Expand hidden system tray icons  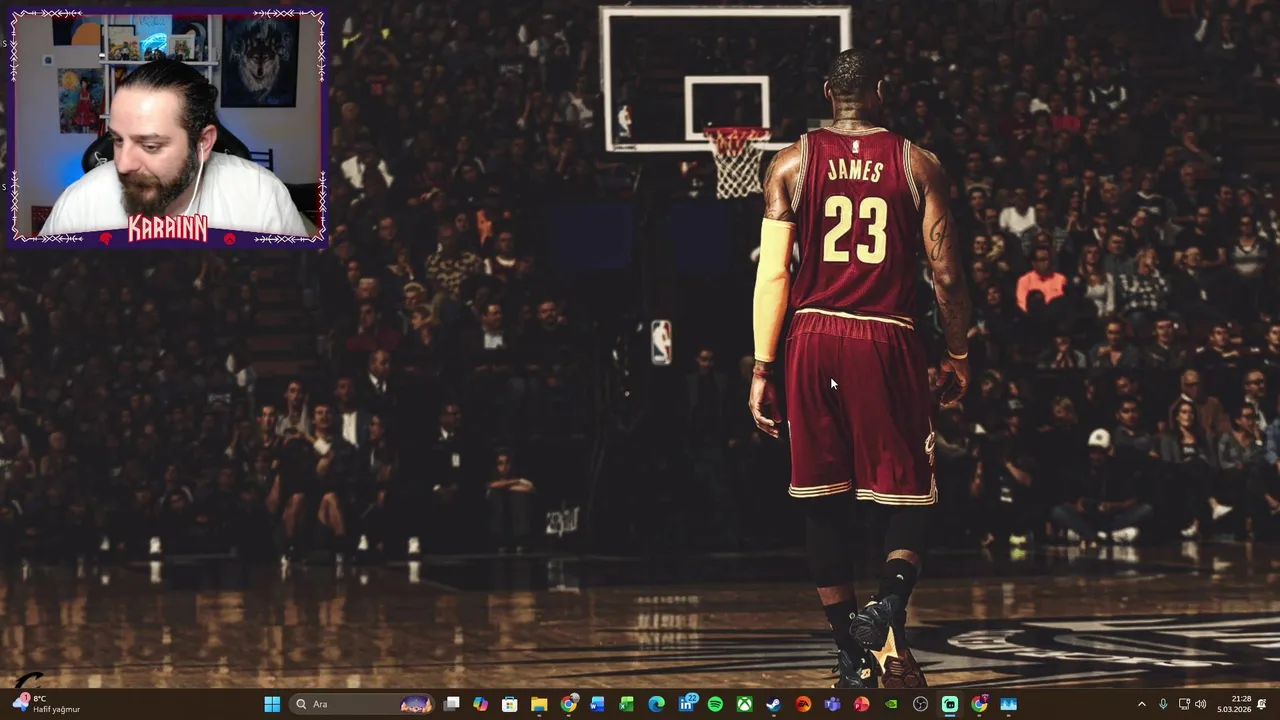[1142, 704]
